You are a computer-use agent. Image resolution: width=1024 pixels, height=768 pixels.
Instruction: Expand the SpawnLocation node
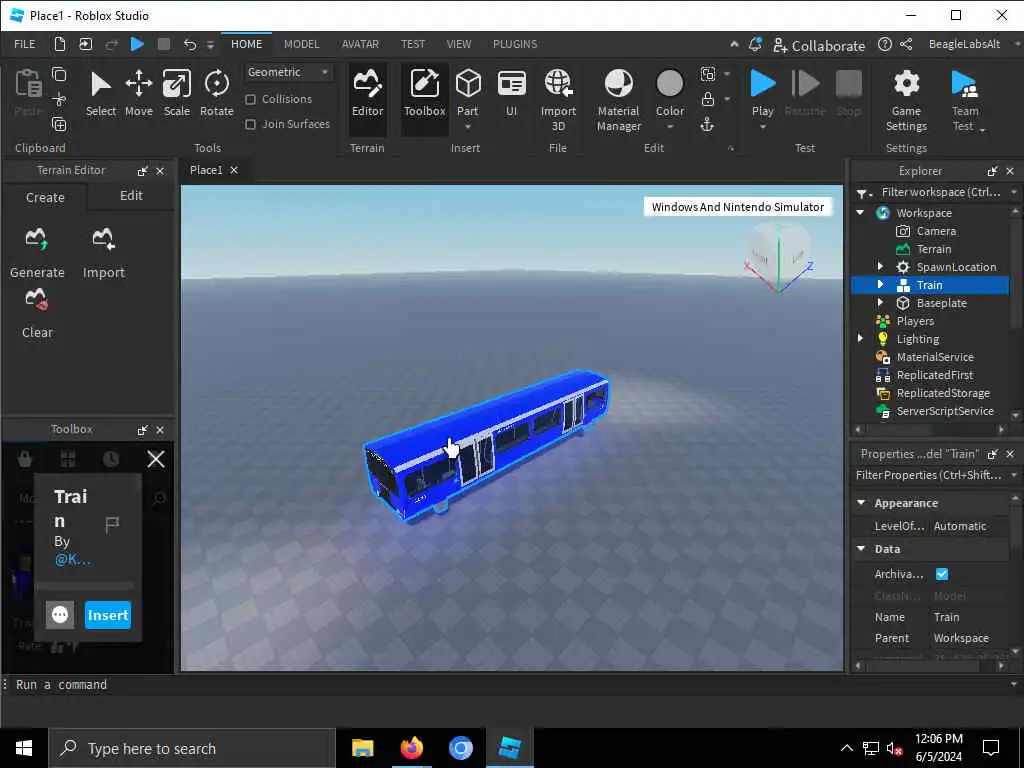(x=880, y=266)
